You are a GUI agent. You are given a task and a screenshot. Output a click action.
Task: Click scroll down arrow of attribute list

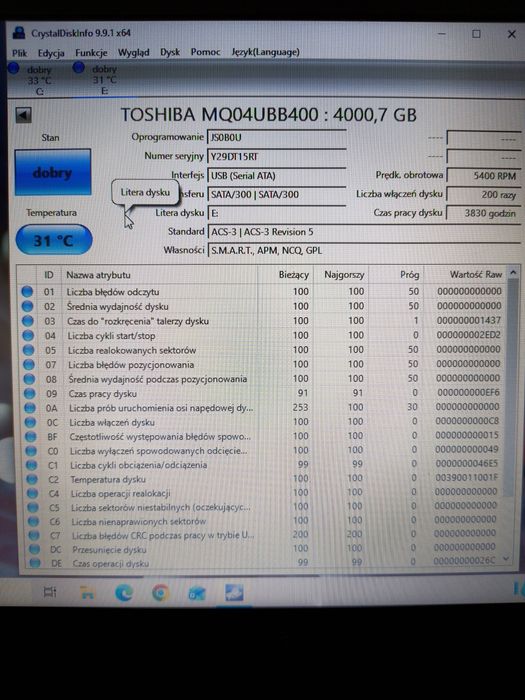point(506,558)
